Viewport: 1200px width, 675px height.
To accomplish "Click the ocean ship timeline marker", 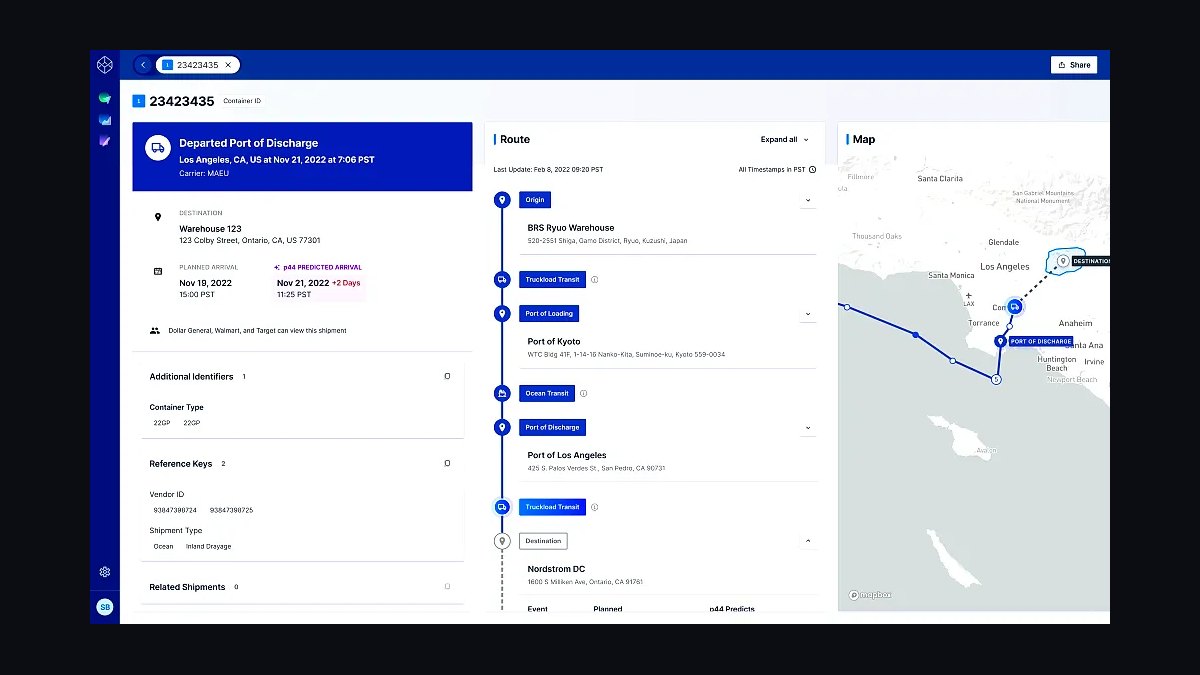I will (502, 393).
